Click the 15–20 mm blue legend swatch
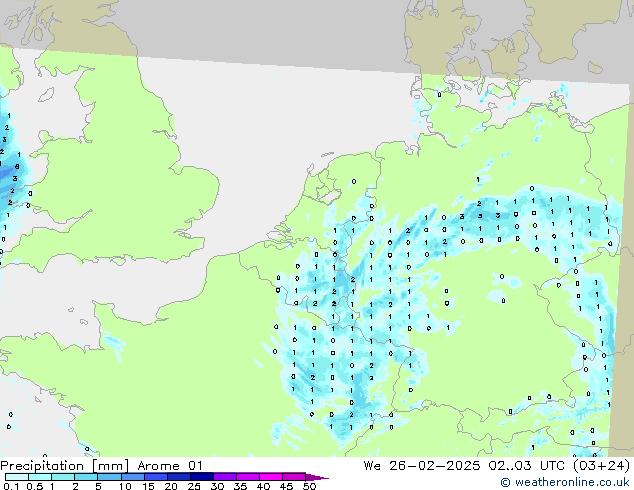The image size is (634, 490). tap(155, 477)
